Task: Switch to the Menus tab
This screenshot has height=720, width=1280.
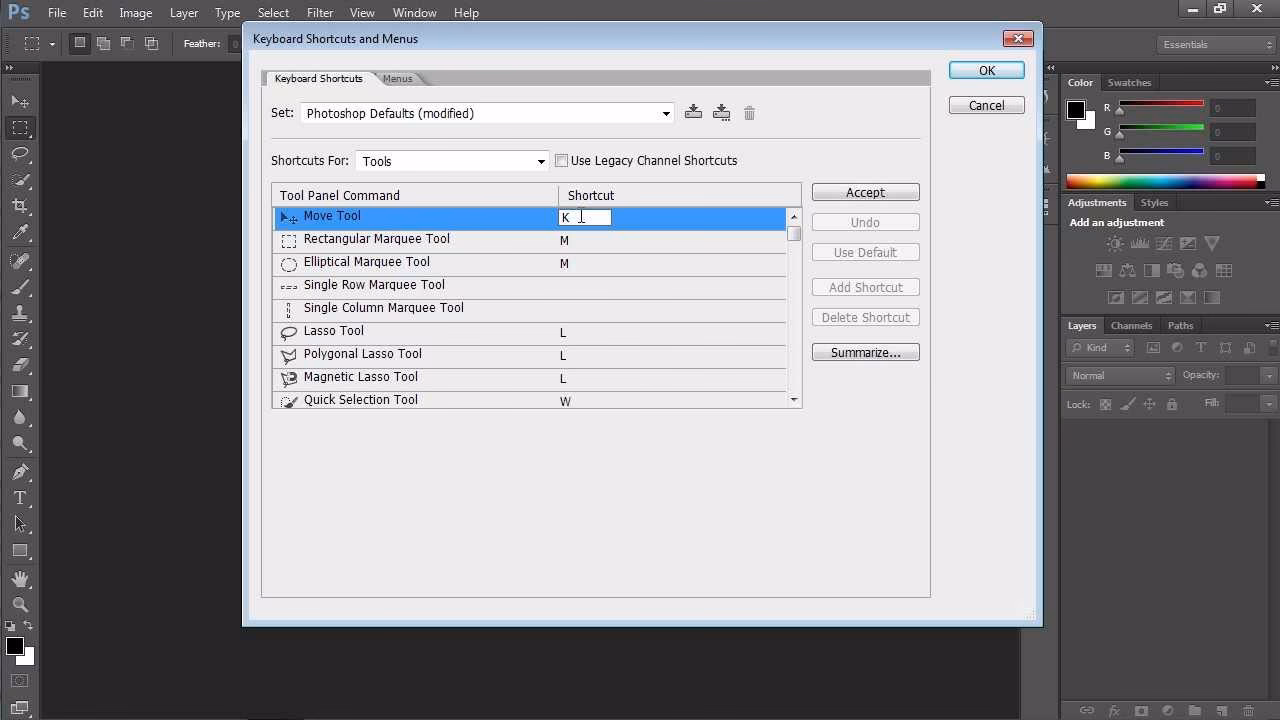Action: (398, 78)
